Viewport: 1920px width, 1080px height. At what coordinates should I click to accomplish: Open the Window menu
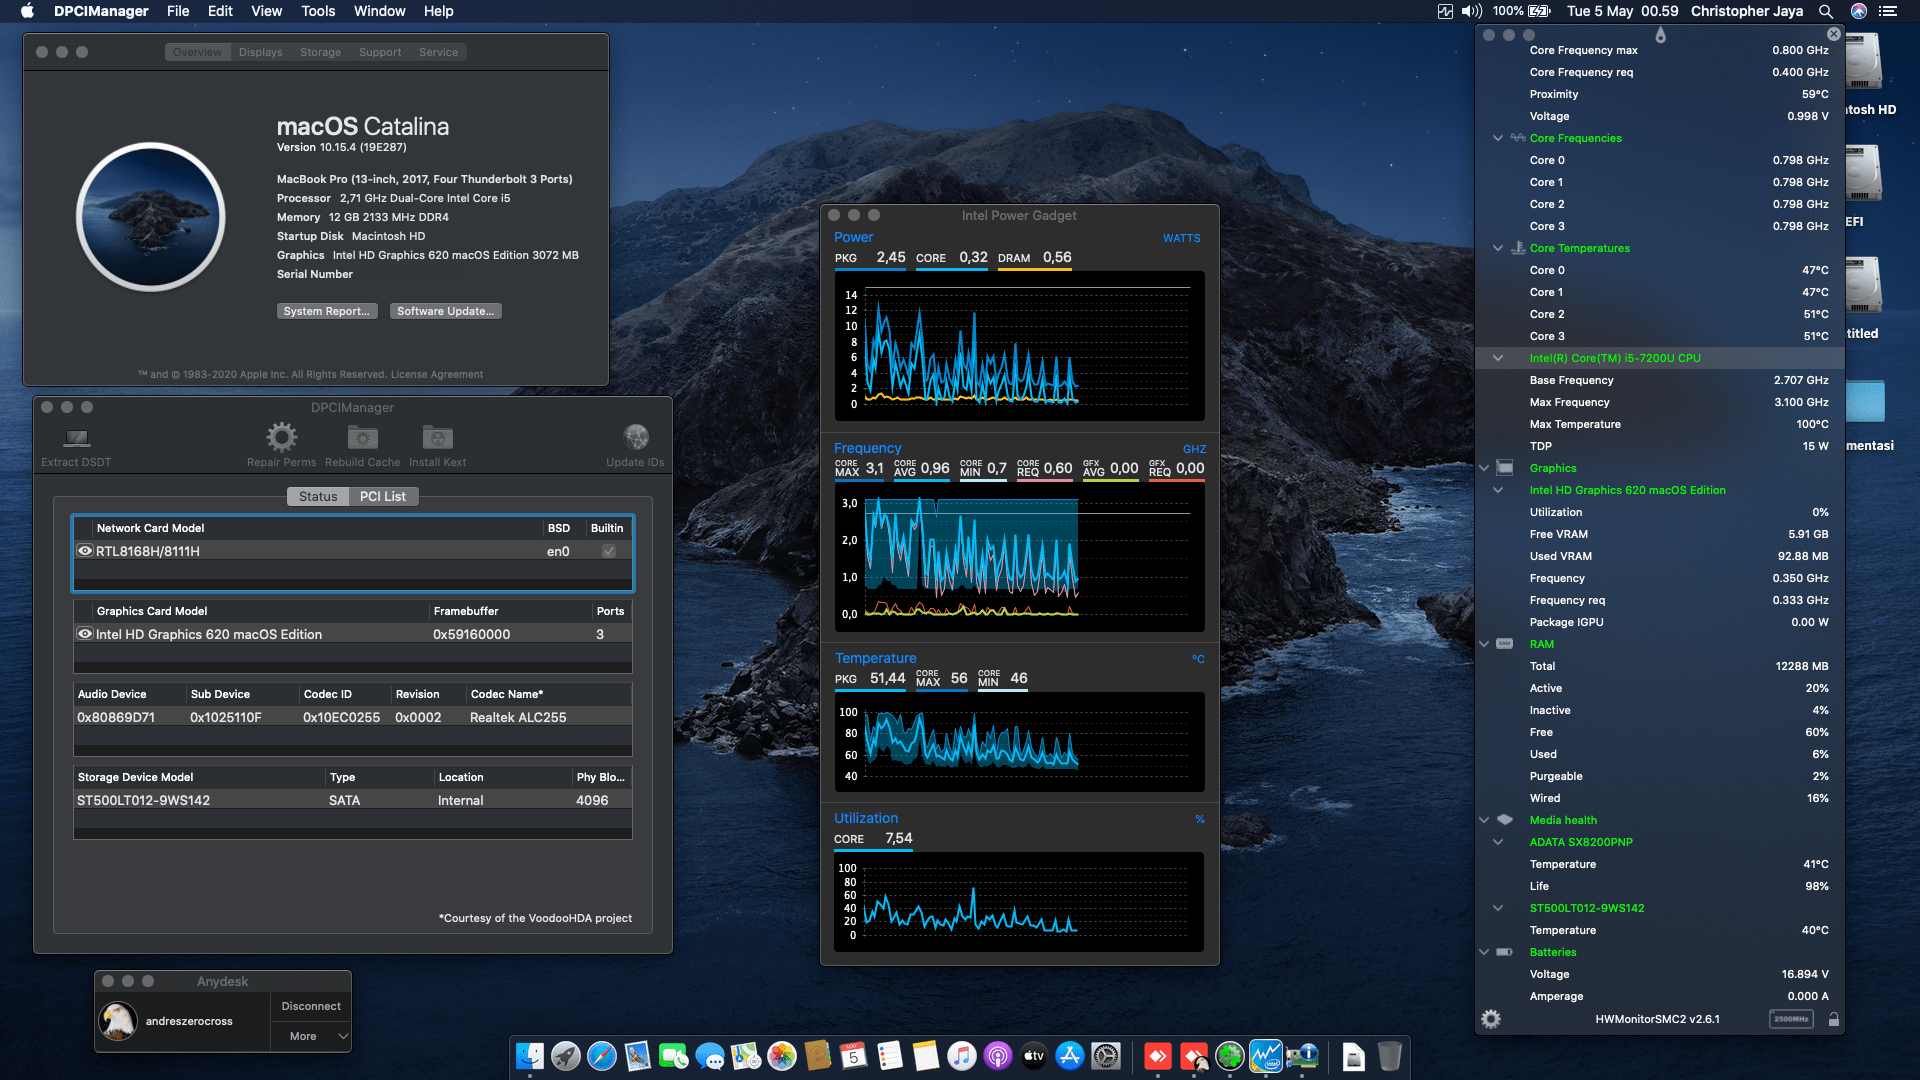(x=379, y=11)
